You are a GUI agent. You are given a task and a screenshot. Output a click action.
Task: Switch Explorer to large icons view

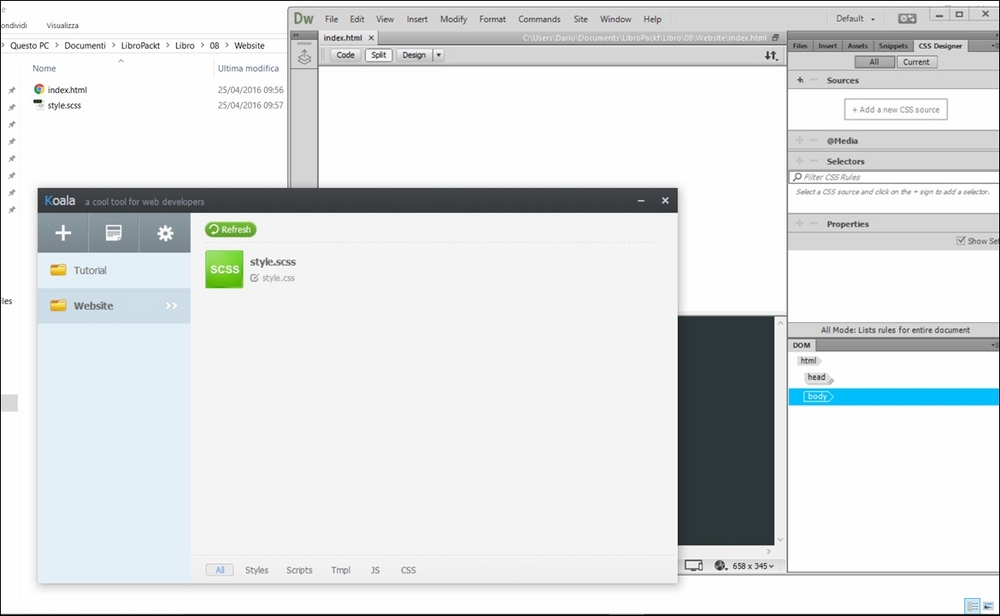coord(988,606)
